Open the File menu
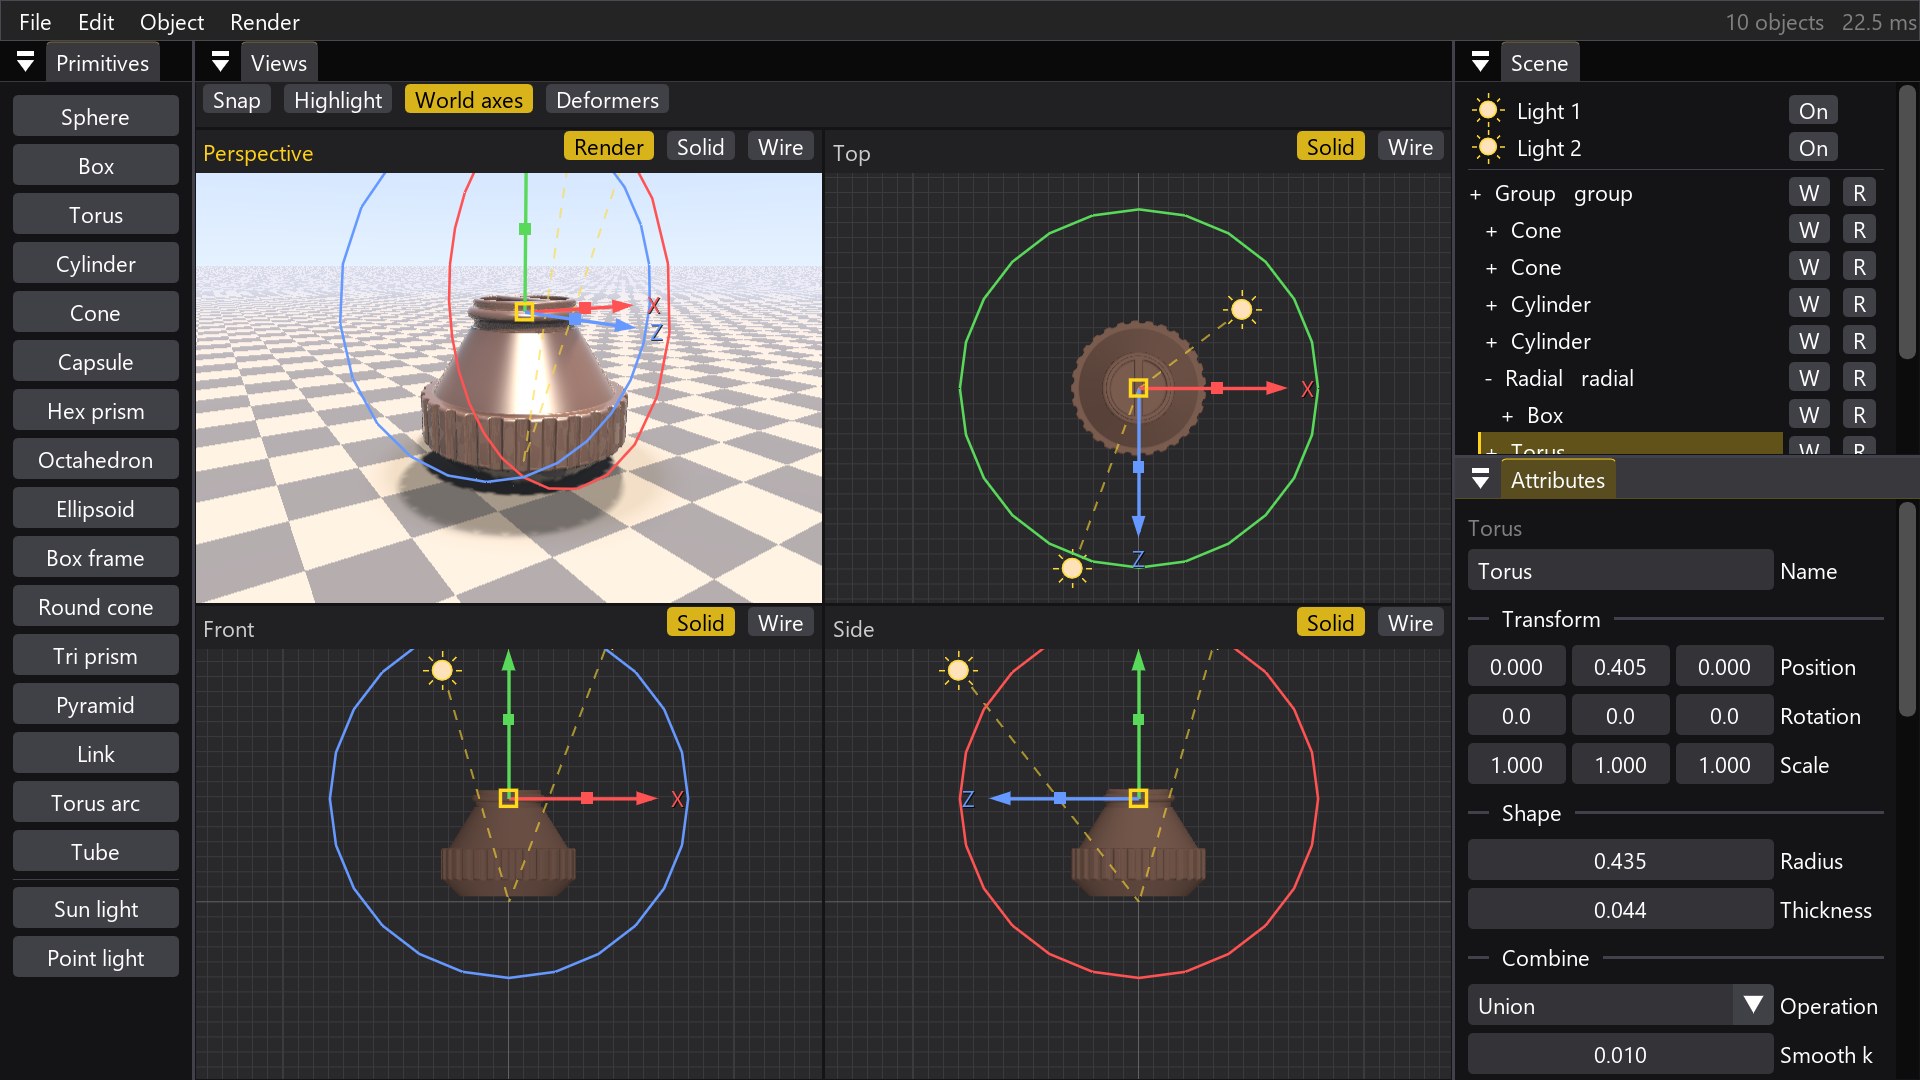Image resolution: width=1920 pixels, height=1080 pixels. pos(35,22)
